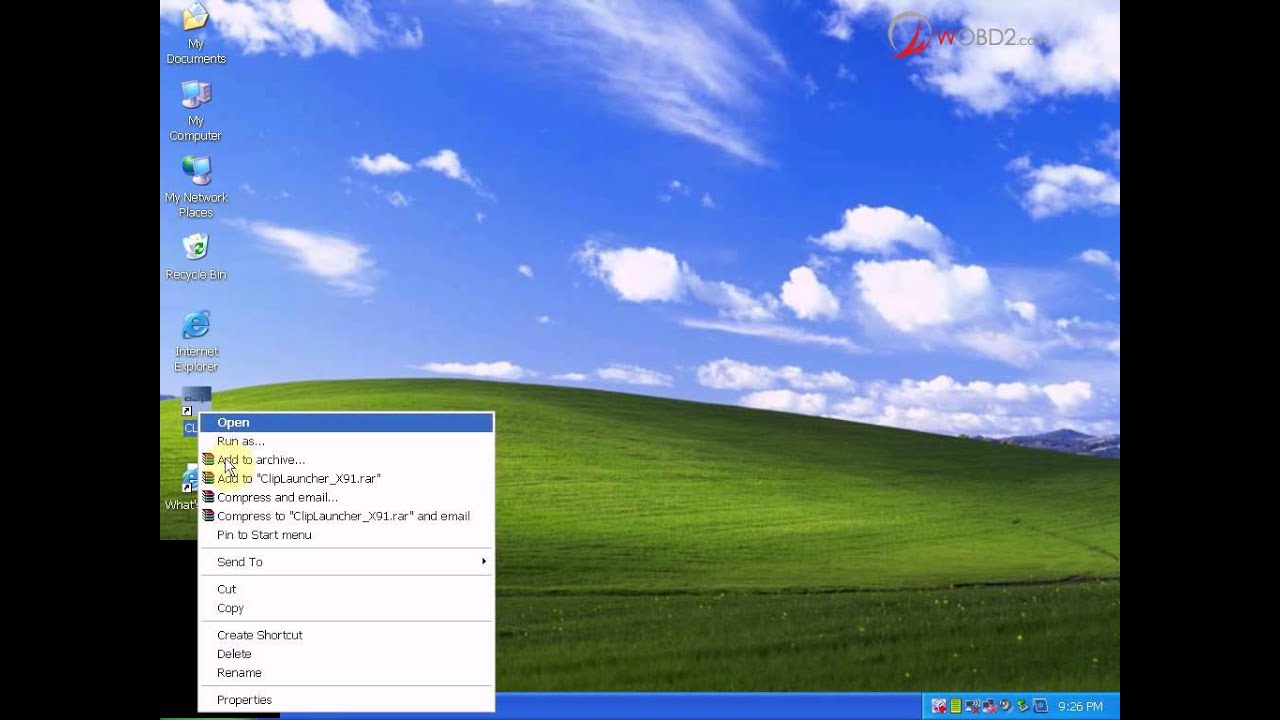Select the highlighted Clip shortcut icon on desktop
This screenshot has height=720, width=1280.
[196, 403]
